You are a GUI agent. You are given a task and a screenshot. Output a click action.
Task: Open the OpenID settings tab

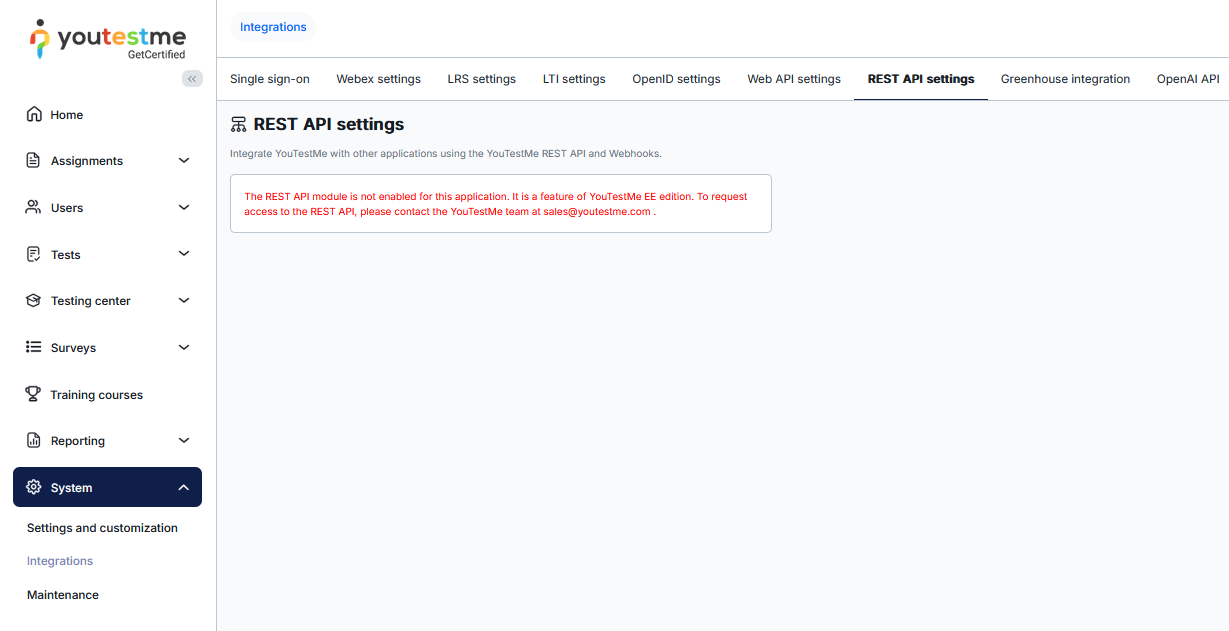coord(676,79)
